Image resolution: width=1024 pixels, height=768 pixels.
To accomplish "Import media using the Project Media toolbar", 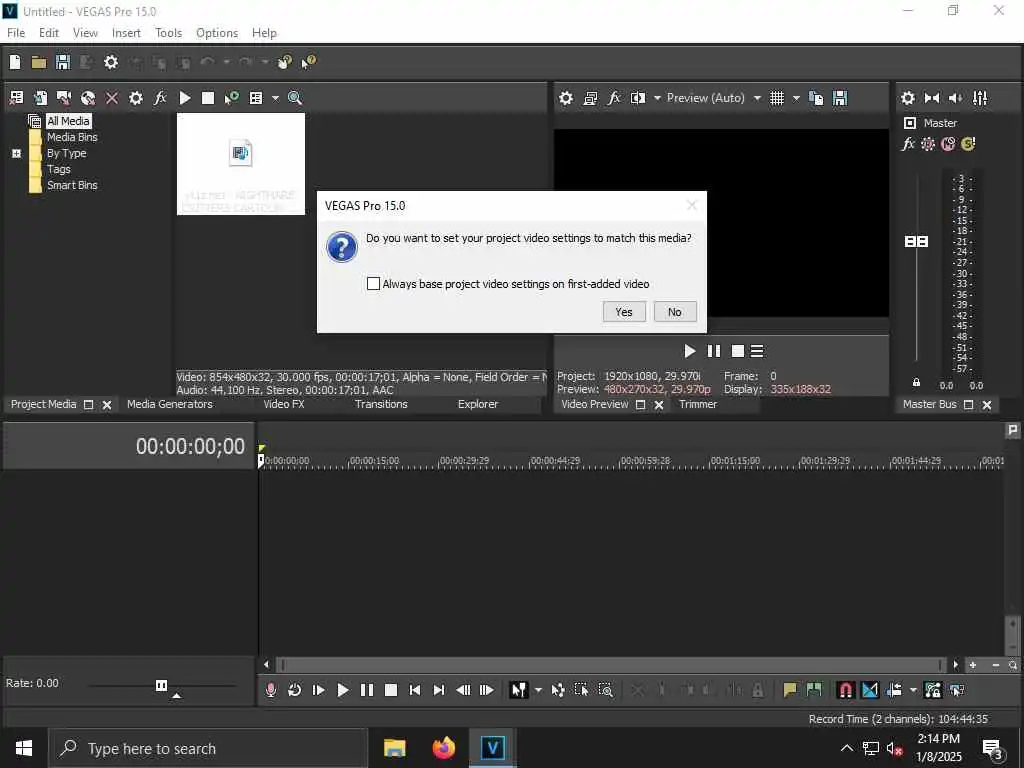I will click(x=40, y=98).
